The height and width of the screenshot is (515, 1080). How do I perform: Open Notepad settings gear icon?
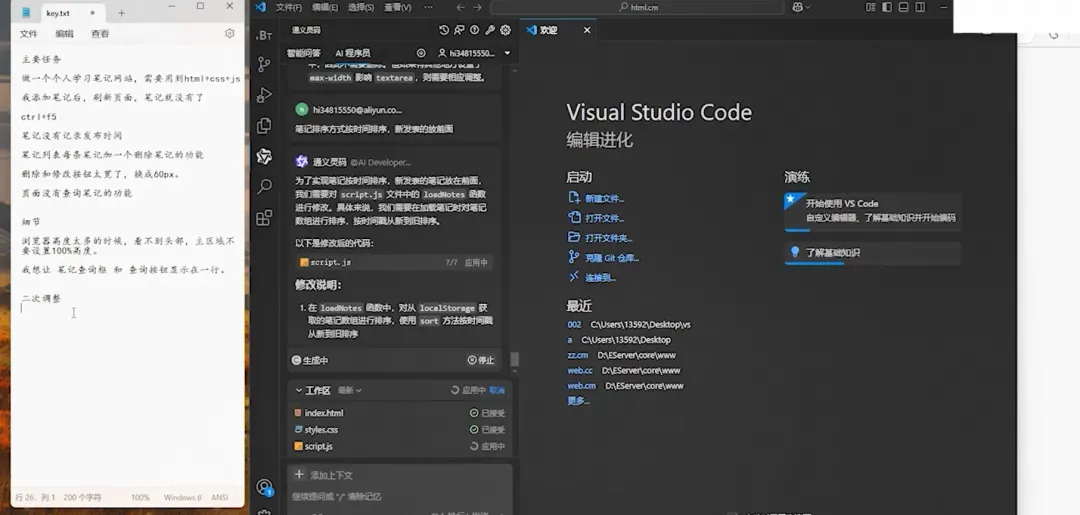tap(229, 33)
